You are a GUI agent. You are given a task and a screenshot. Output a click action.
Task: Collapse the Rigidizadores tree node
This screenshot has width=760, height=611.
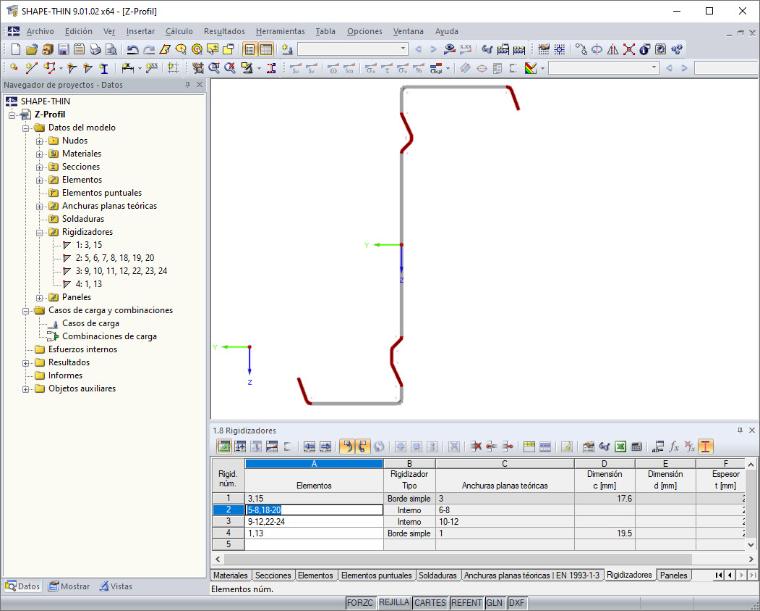pos(40,233)
